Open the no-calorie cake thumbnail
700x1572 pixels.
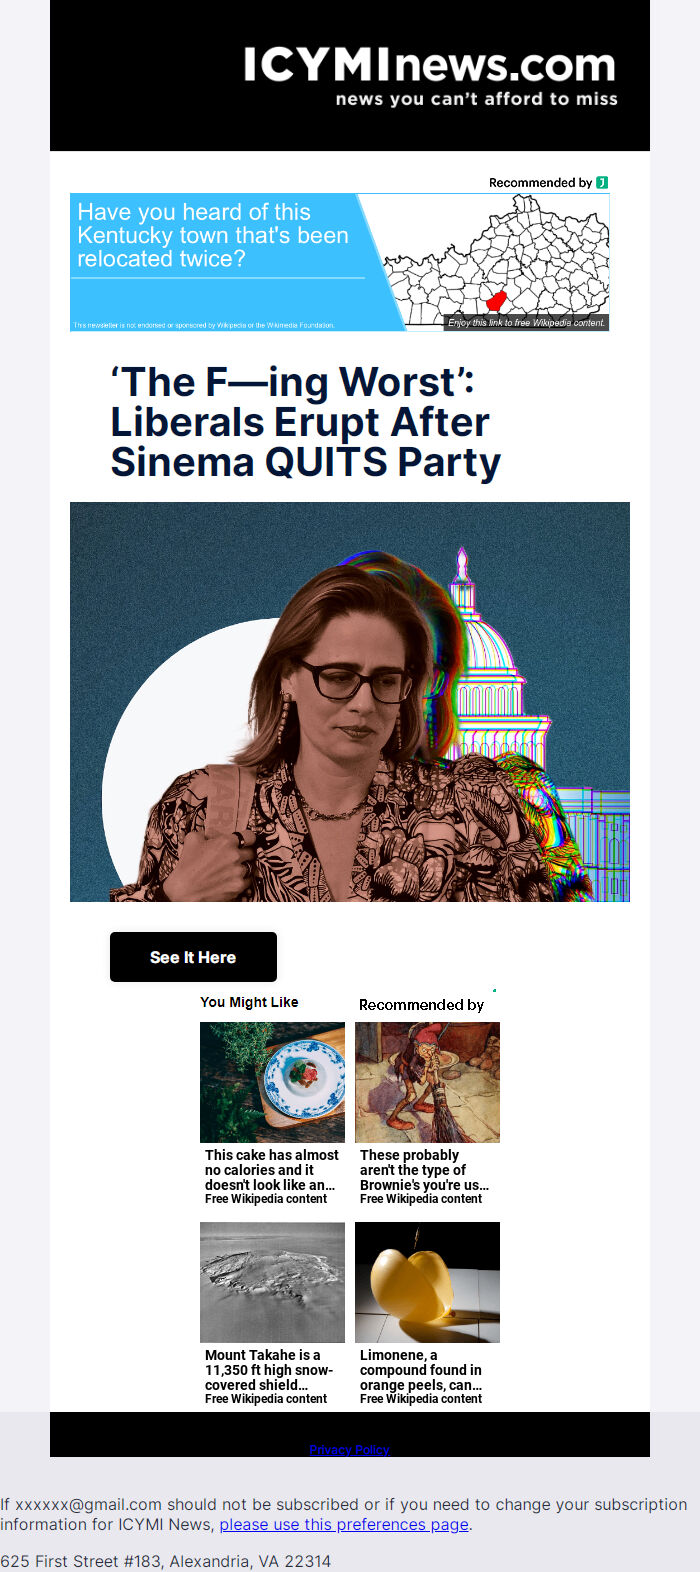[x=272, y=1082]
